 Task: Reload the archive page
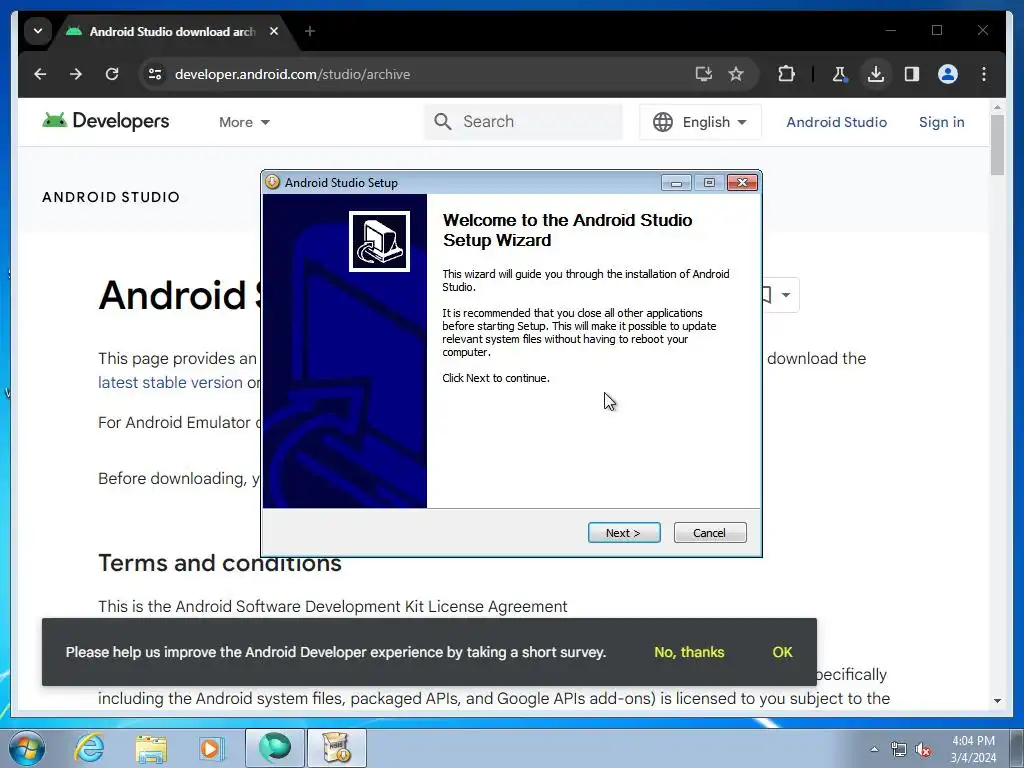pos(112,74)
